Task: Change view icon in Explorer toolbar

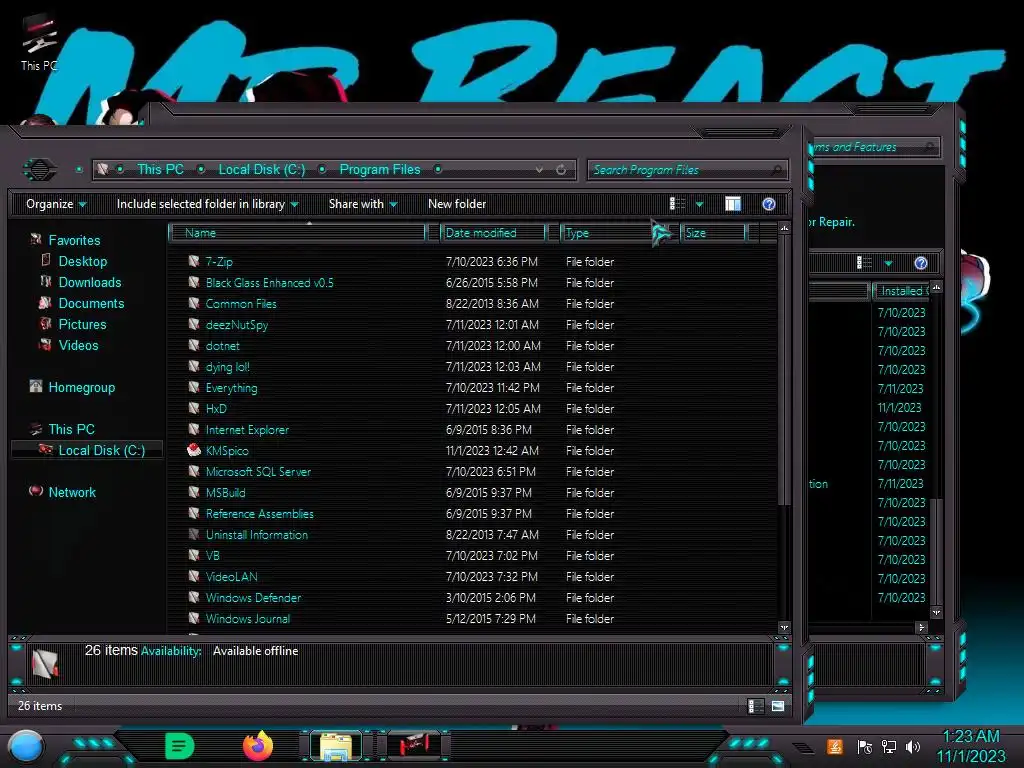Action: point(677,204)
